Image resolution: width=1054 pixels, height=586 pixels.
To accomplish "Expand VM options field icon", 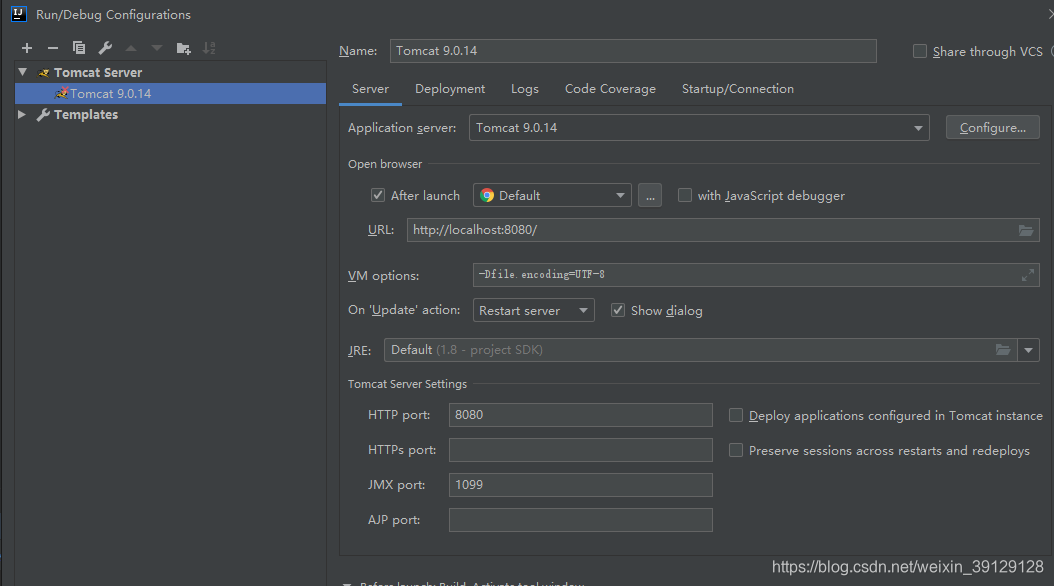I will click(1028, 275).
